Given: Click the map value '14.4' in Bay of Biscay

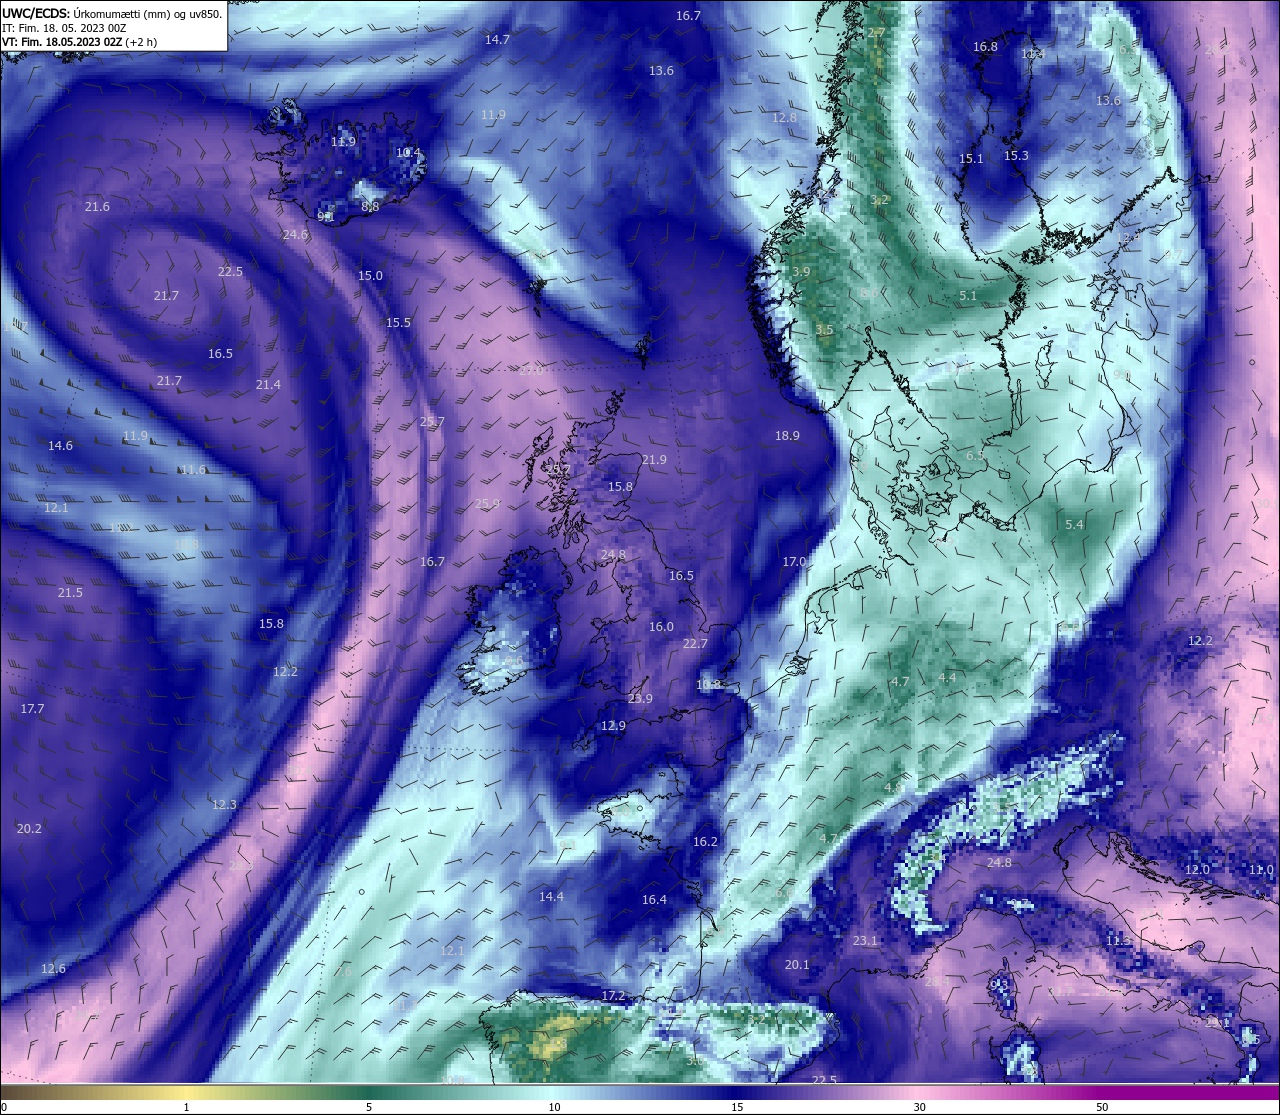Looking at the screenshot, I should tap(551, 897).
